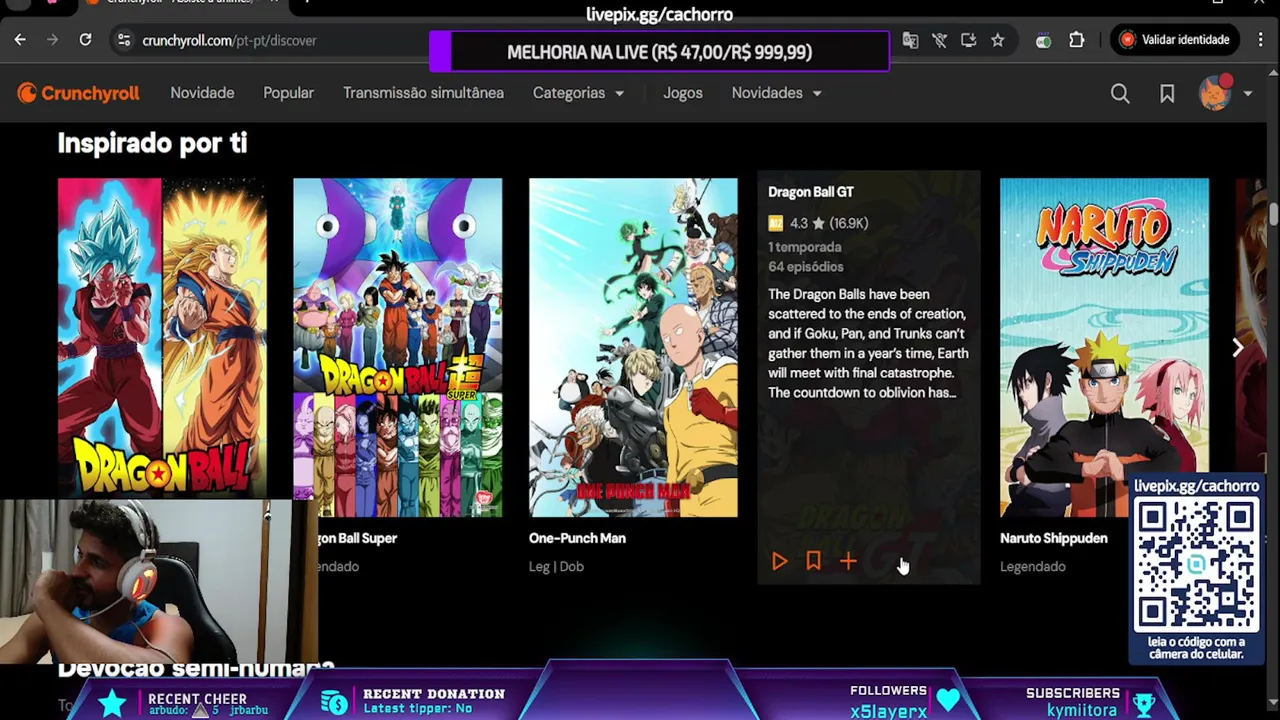Viewport: 1280px width, 720px height.
Task: Open the Jogos menu item
Action: 683,93
